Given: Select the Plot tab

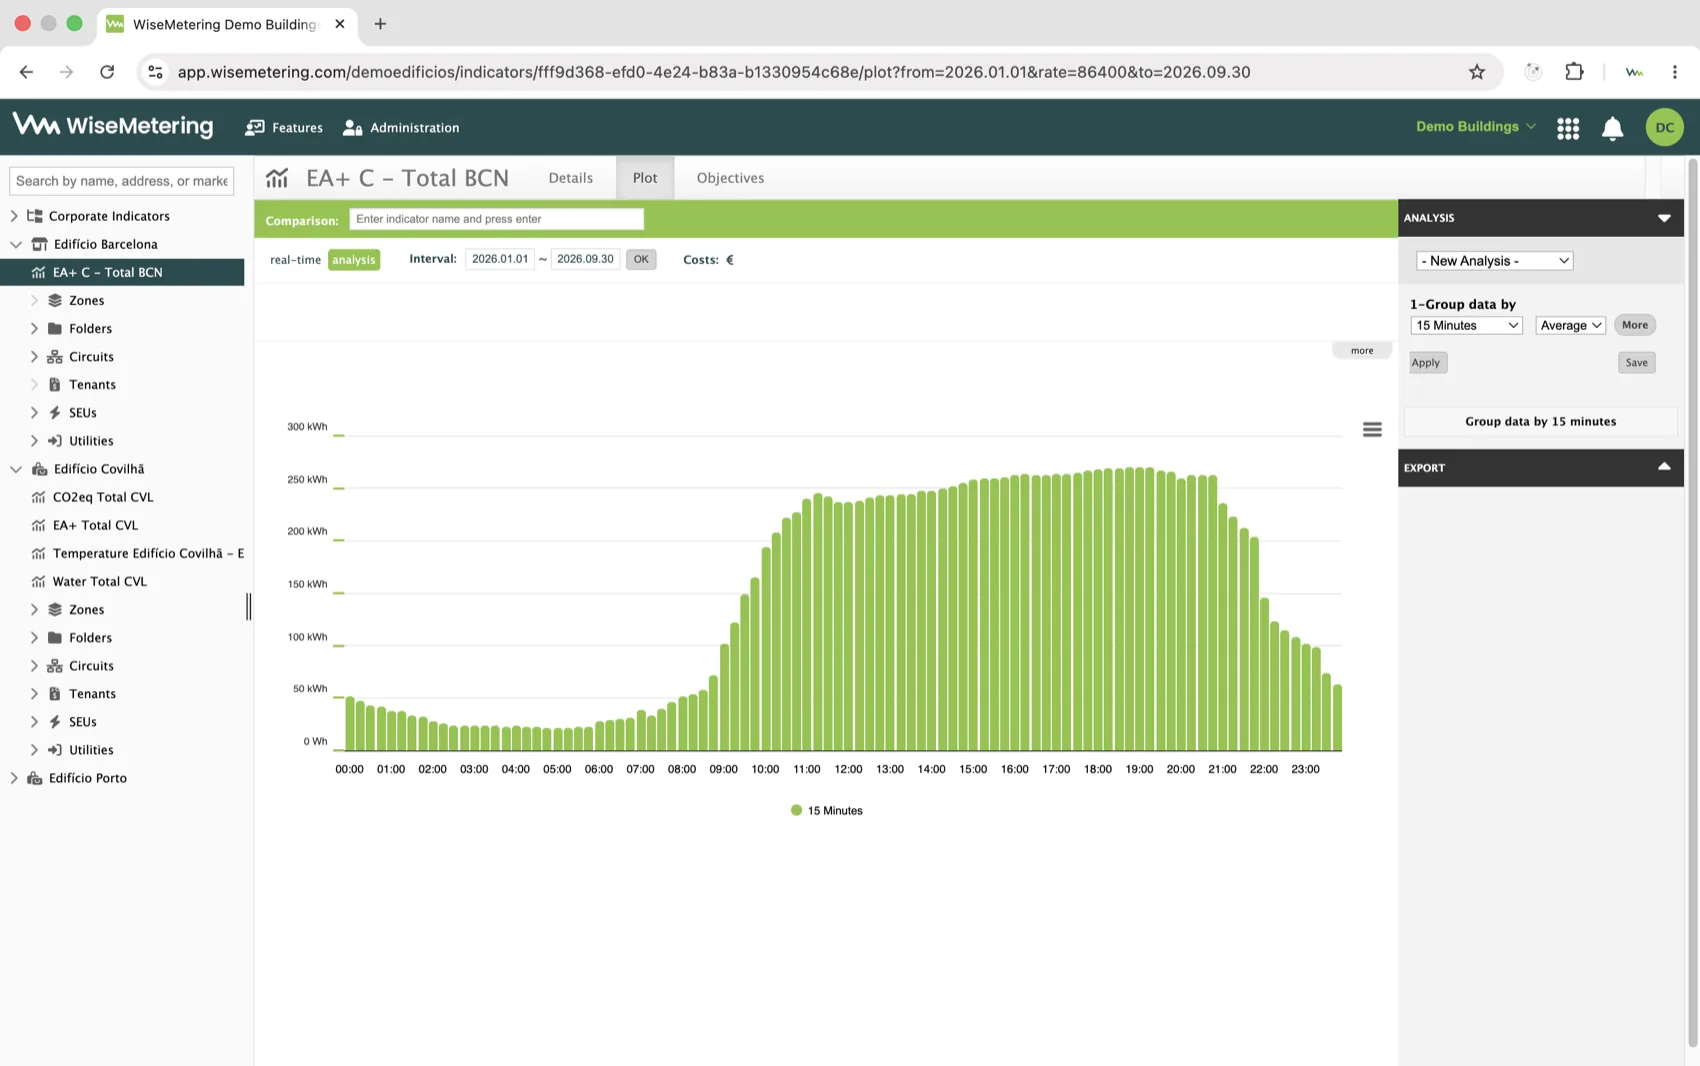Looking at the screenshot, I should [x=645, y=178].
